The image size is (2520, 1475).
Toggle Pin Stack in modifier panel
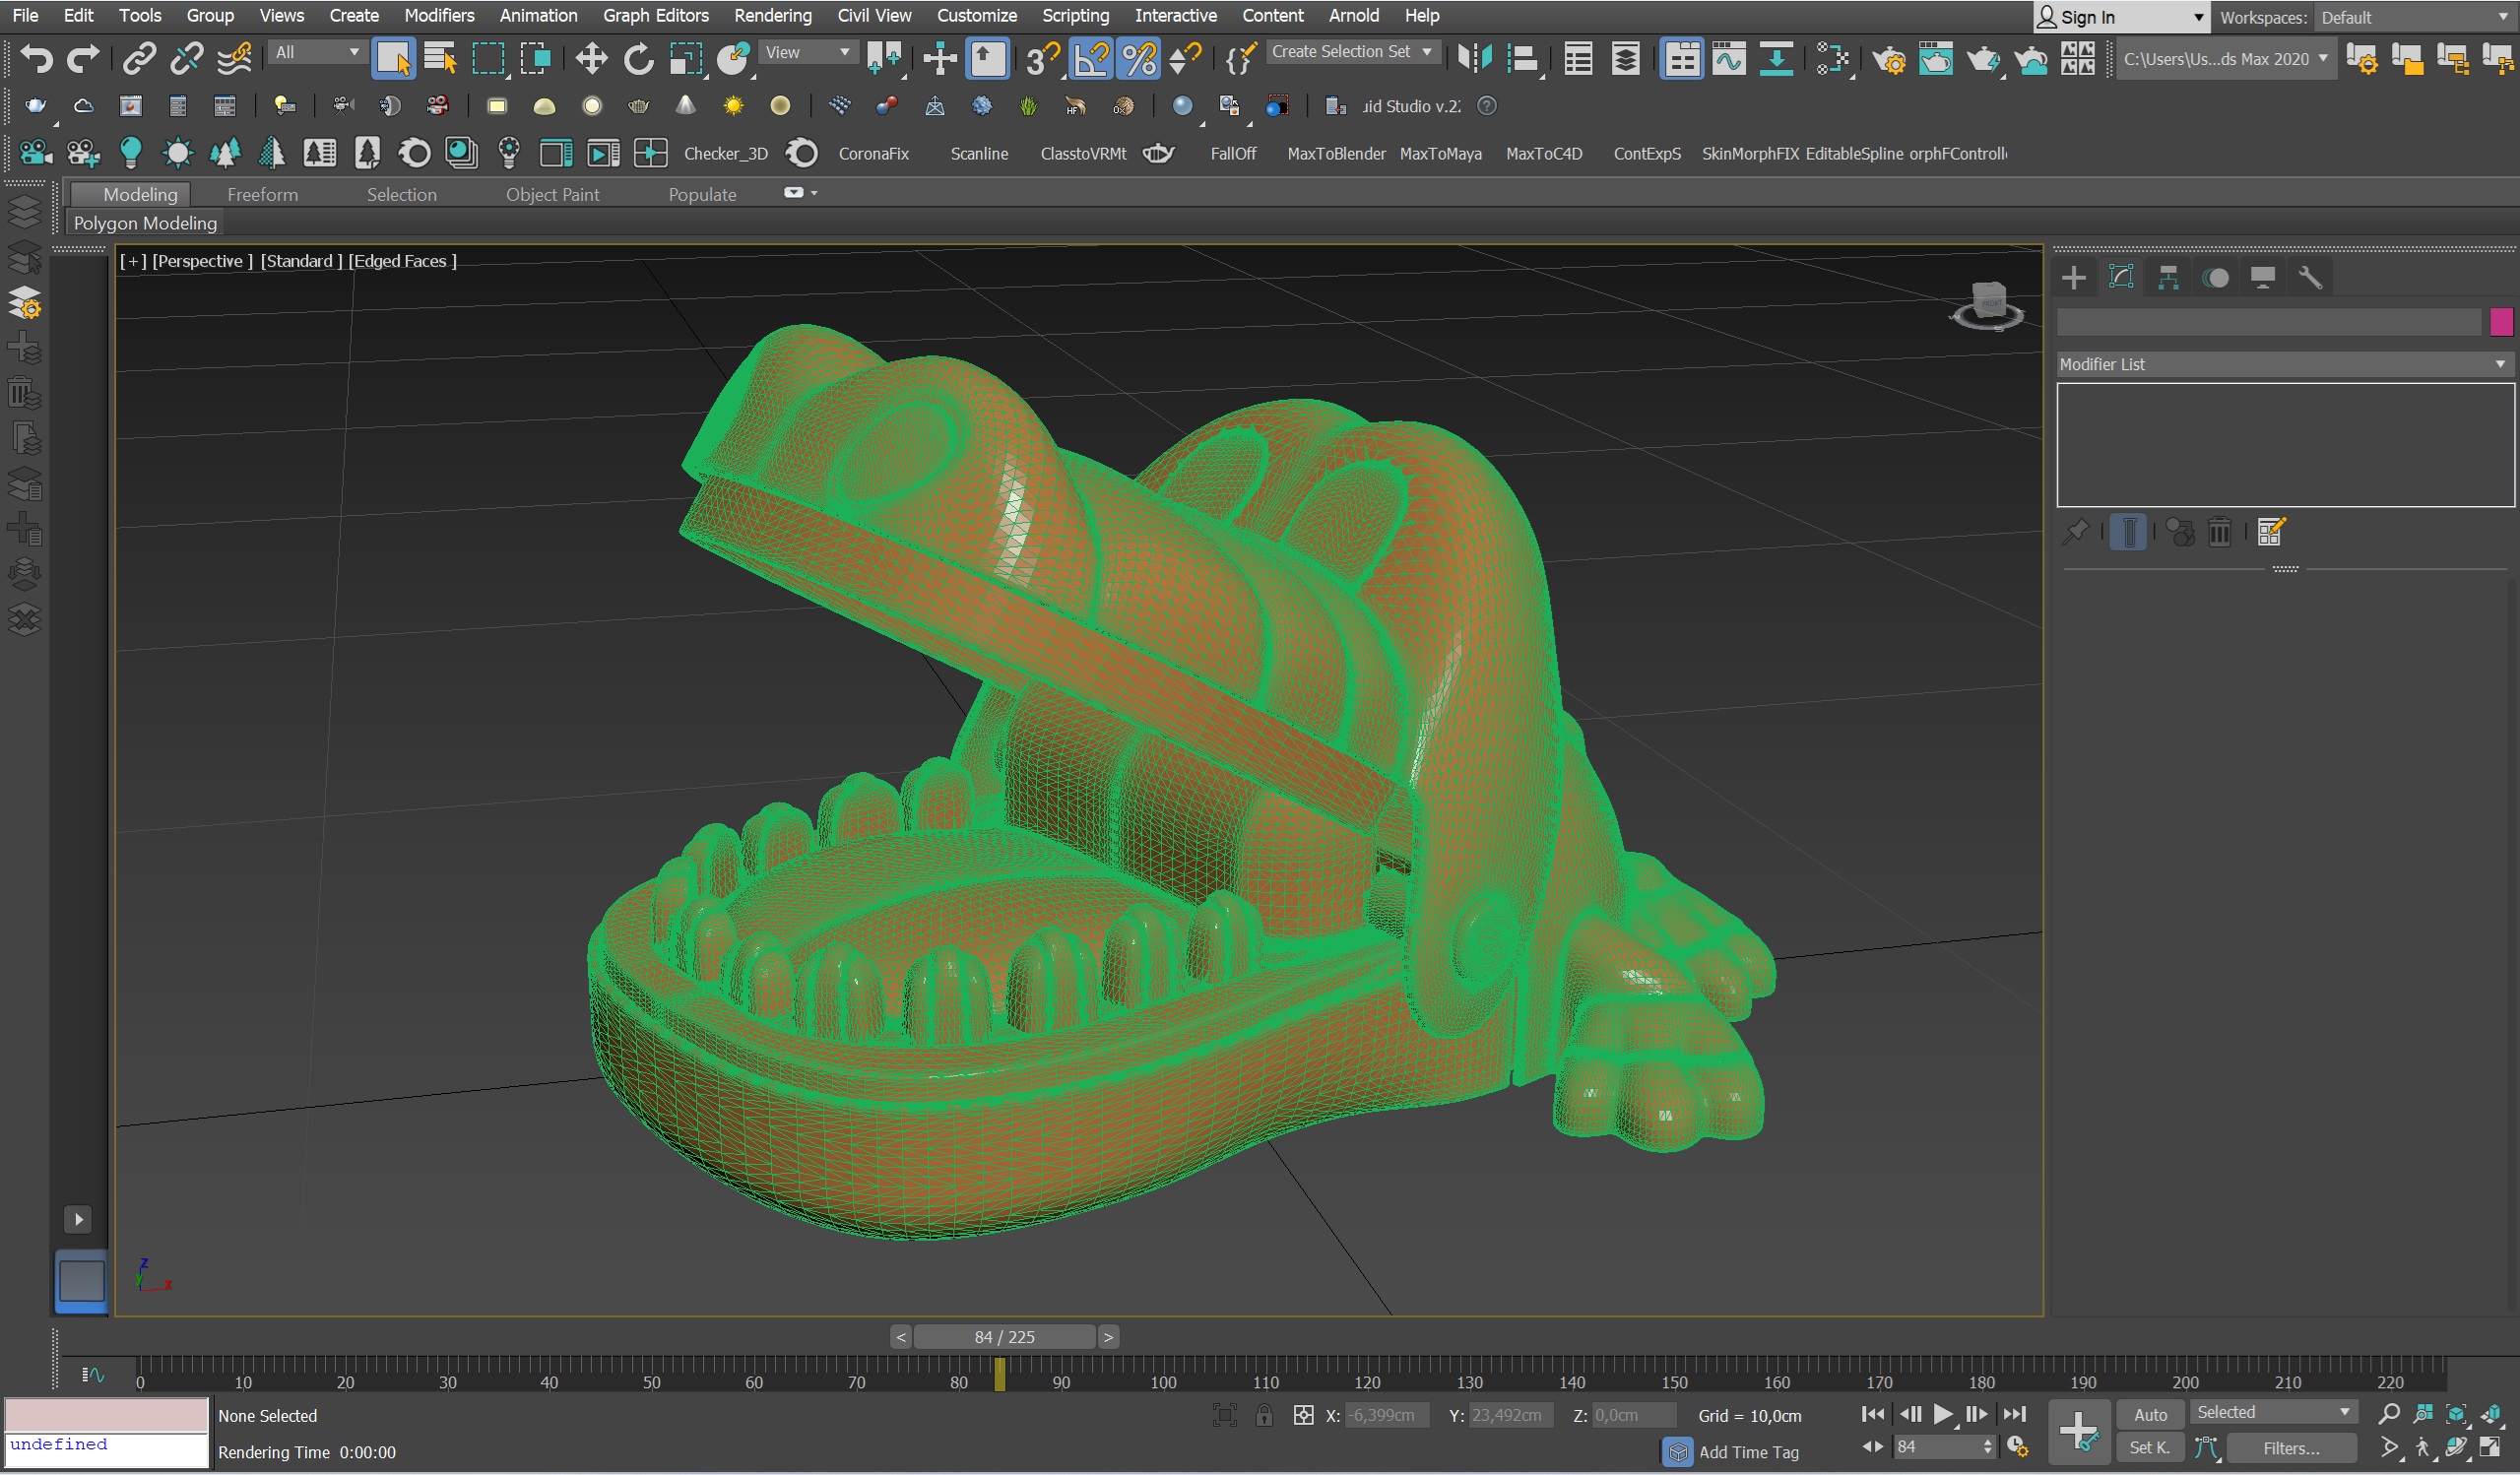(2075, 532)
